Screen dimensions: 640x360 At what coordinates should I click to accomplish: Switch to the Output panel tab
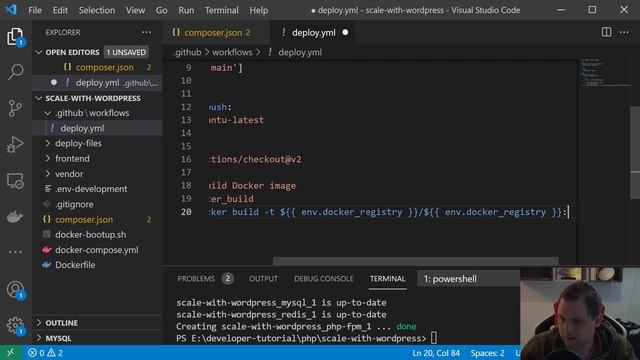pos(263,279)
